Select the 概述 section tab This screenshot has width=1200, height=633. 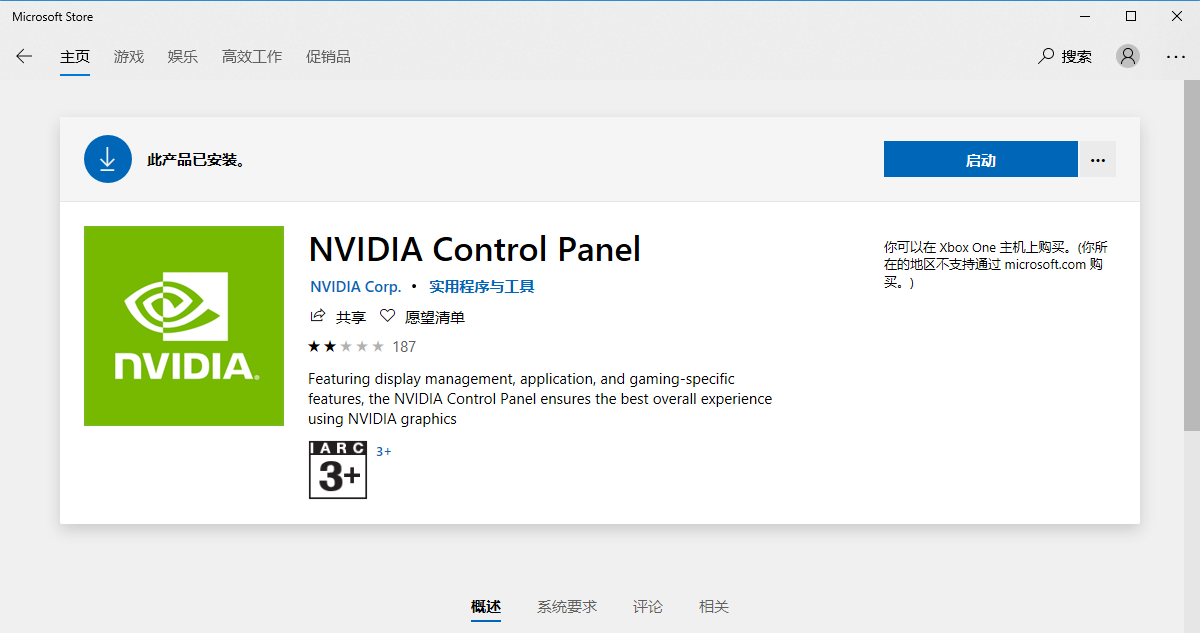[x=486, y=606]
